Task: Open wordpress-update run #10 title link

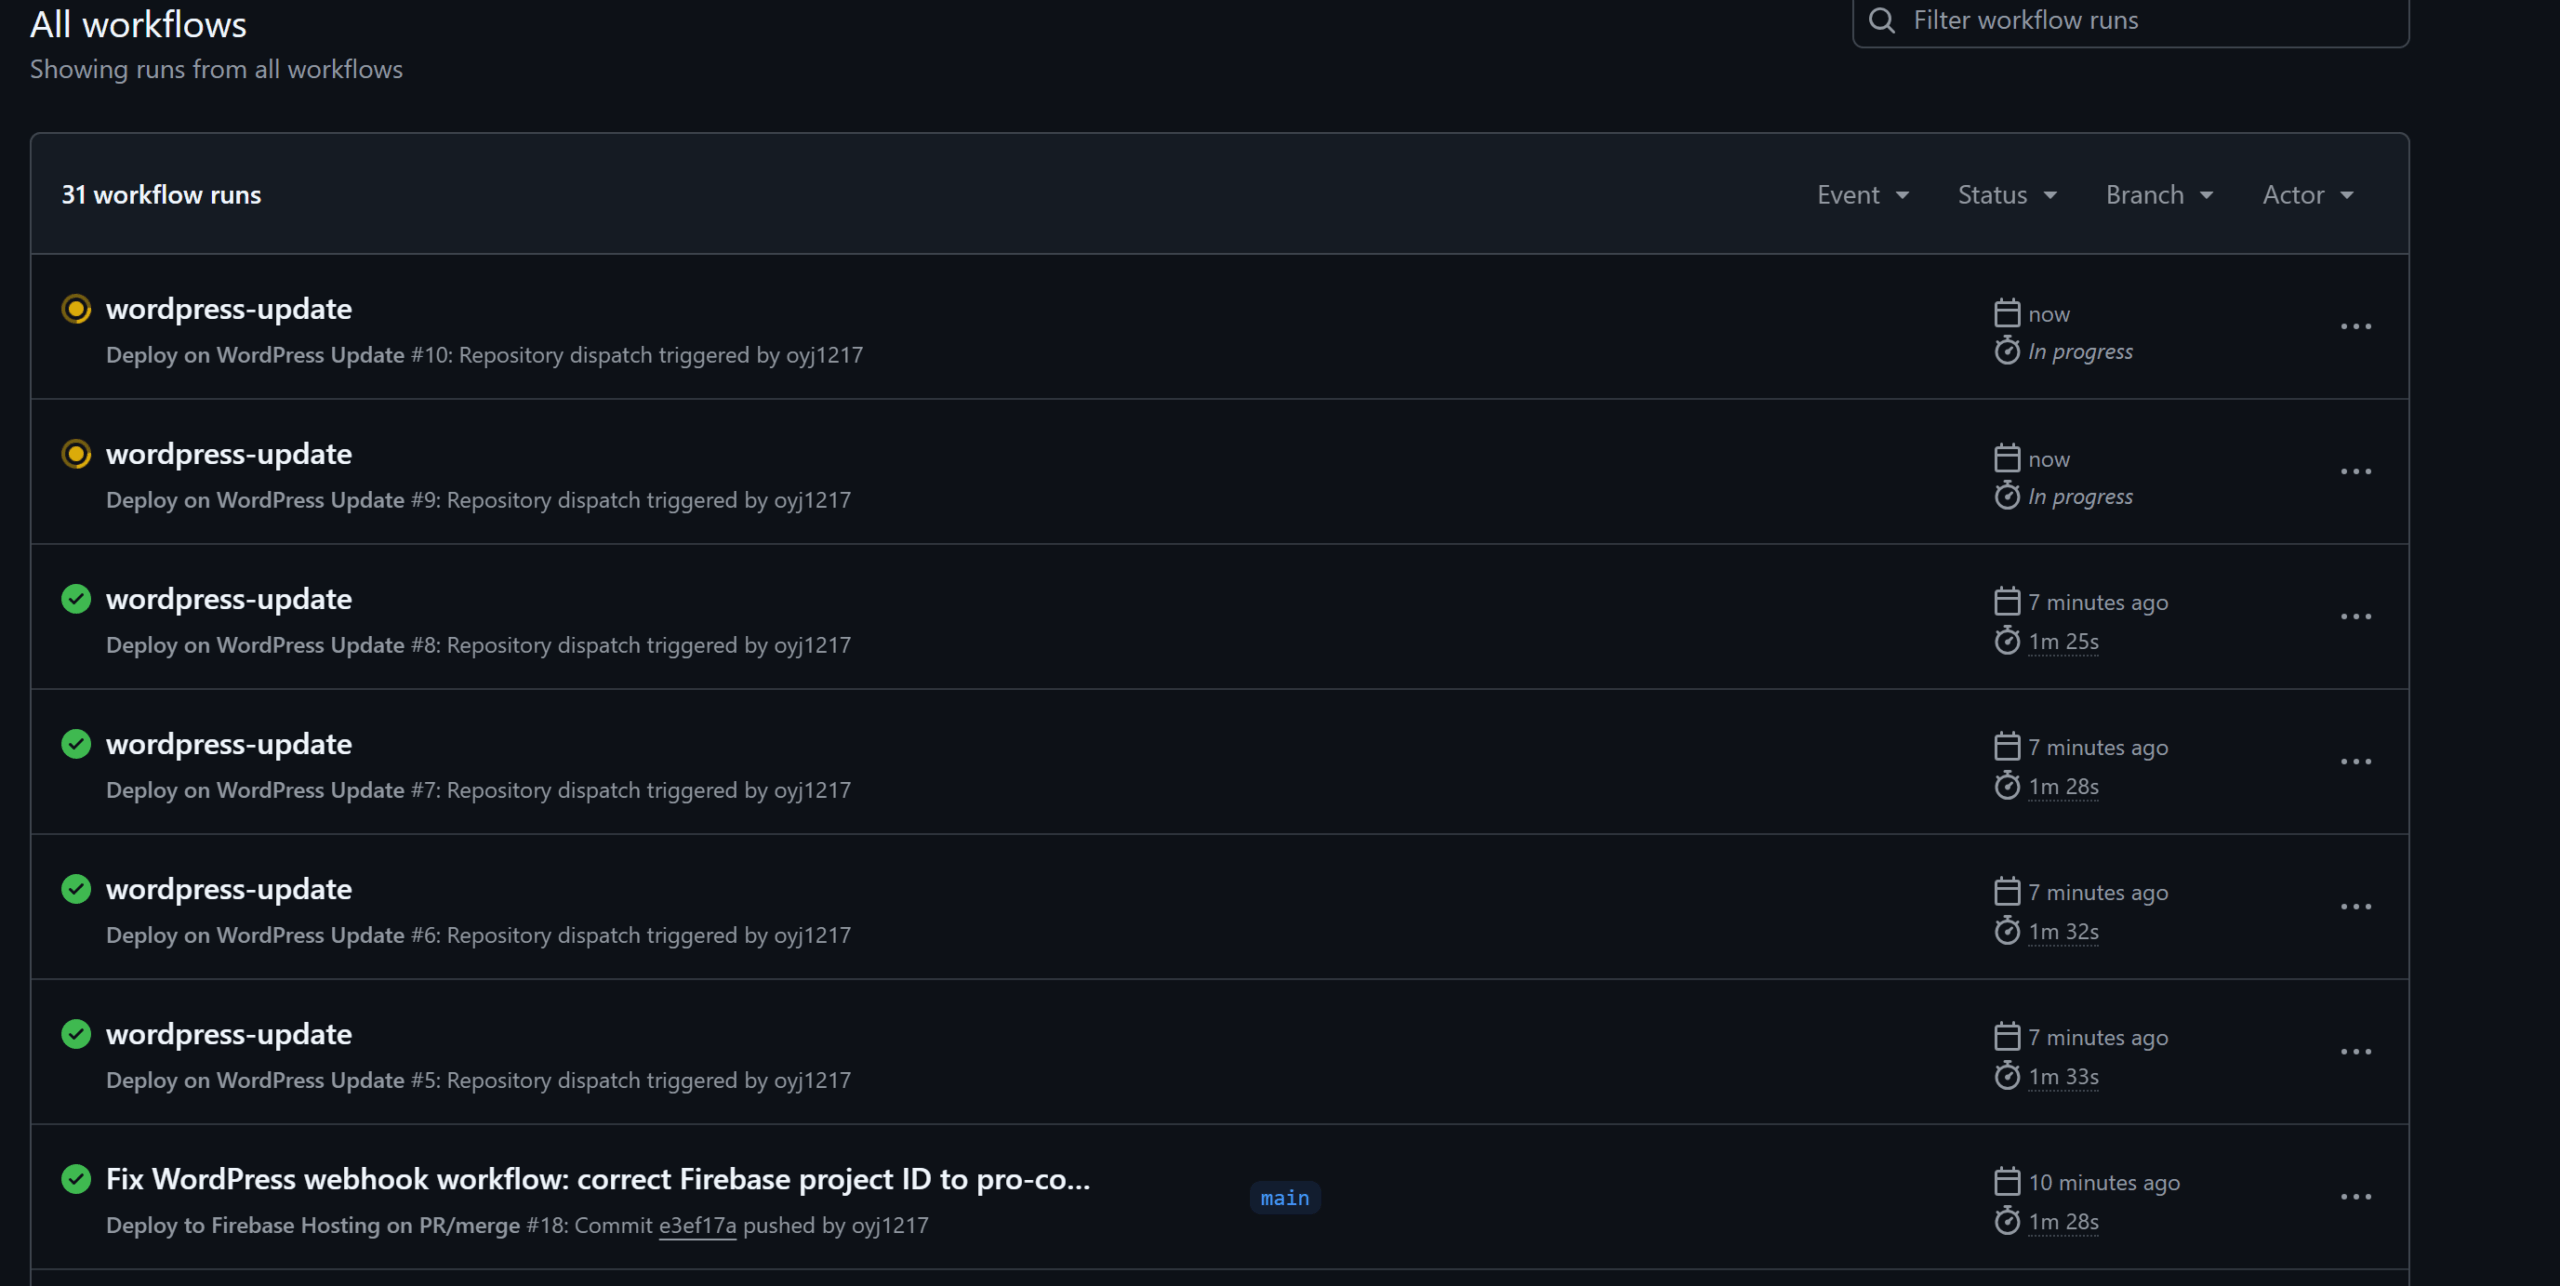Action: [229, 309]
